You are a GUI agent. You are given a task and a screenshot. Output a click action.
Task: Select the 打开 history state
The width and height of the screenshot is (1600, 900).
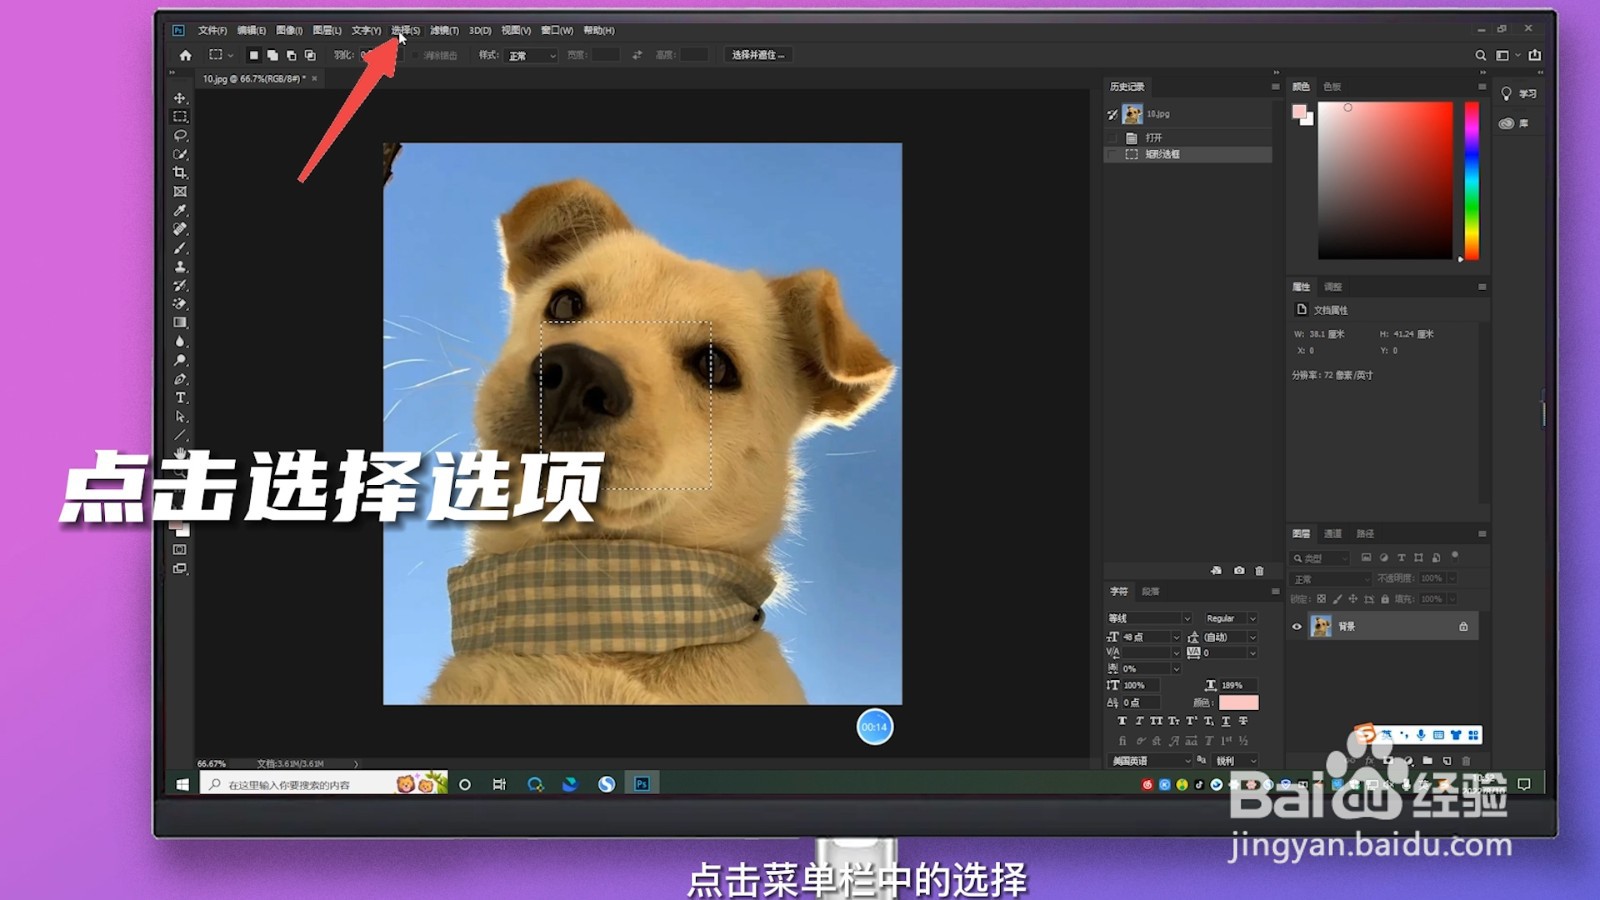click(x=1188, y=138)
